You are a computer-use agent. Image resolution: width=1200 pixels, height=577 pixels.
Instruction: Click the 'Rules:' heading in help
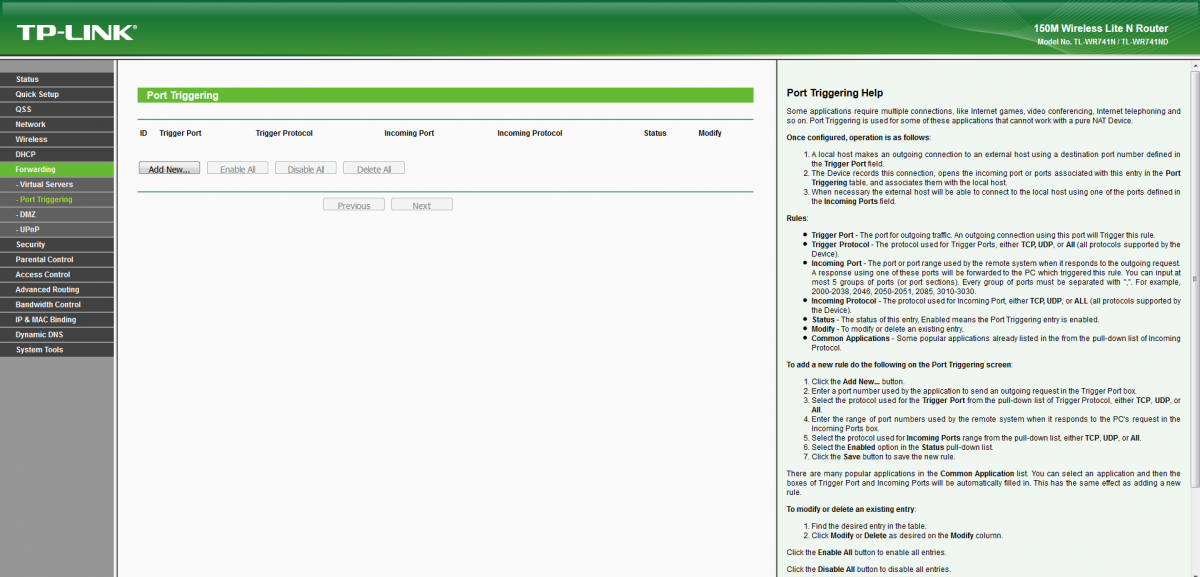797,217
